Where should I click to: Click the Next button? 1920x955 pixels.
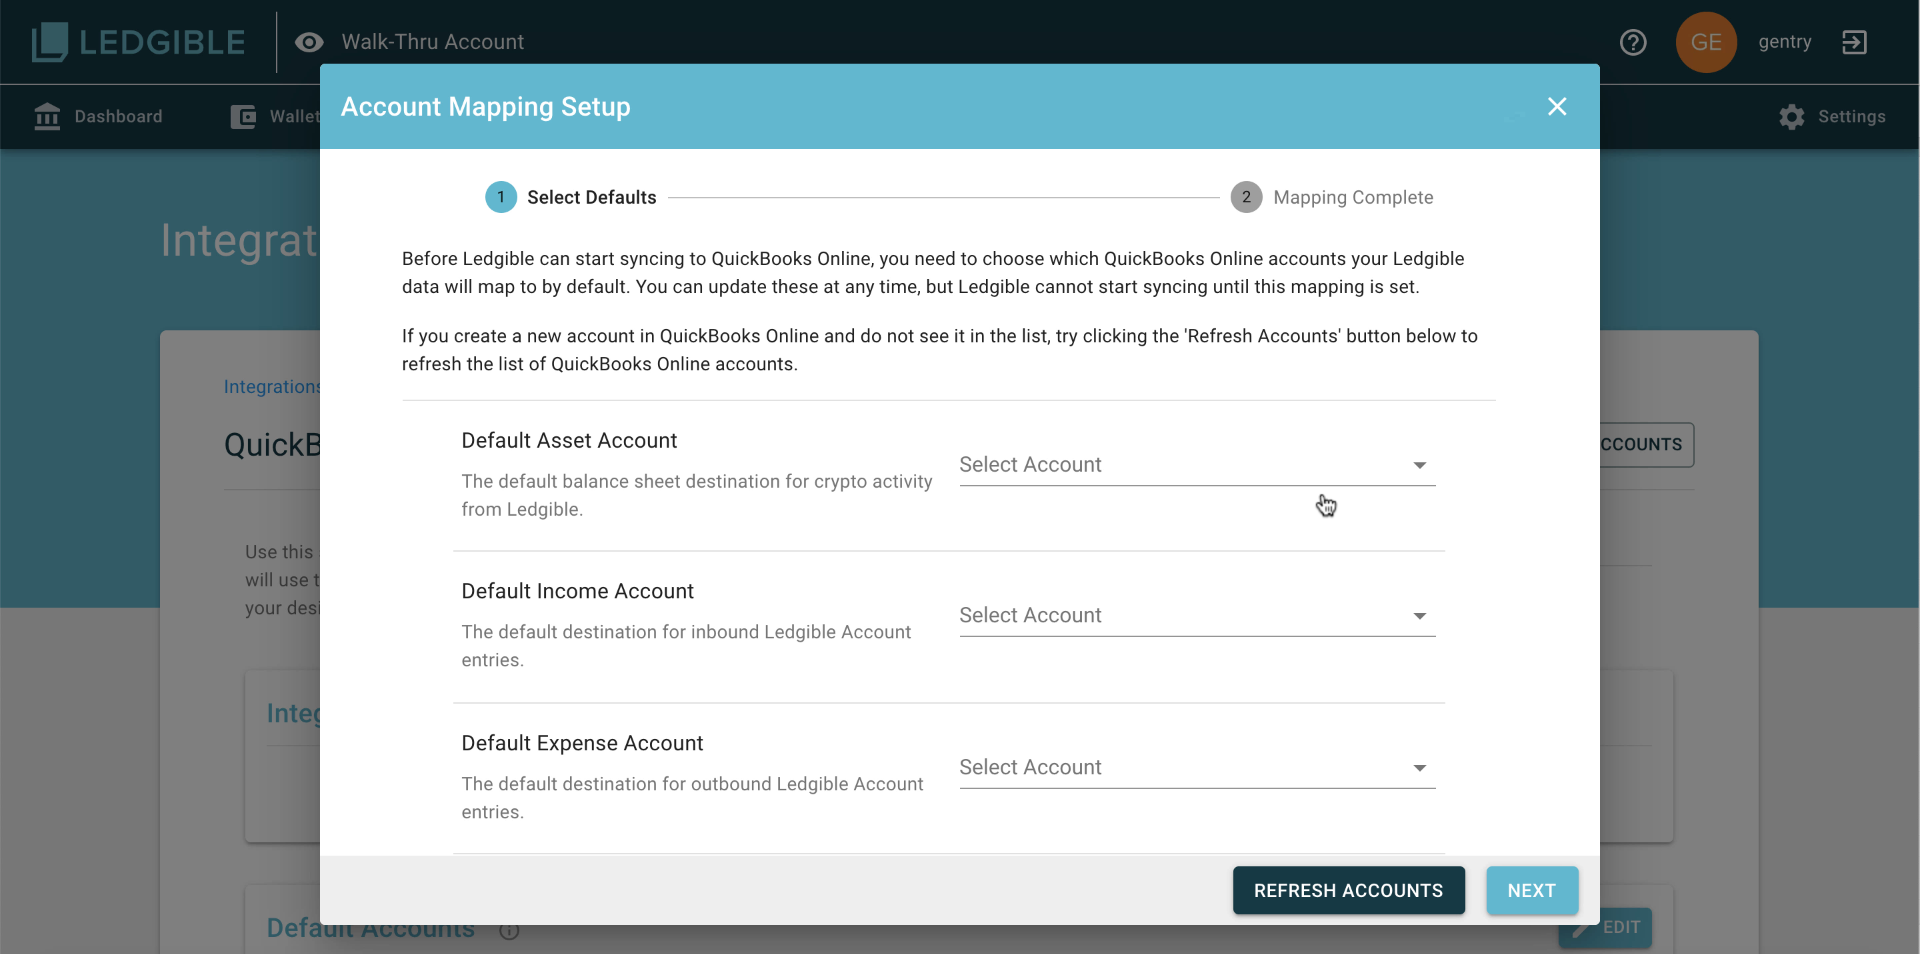[x=1532, y=891]
